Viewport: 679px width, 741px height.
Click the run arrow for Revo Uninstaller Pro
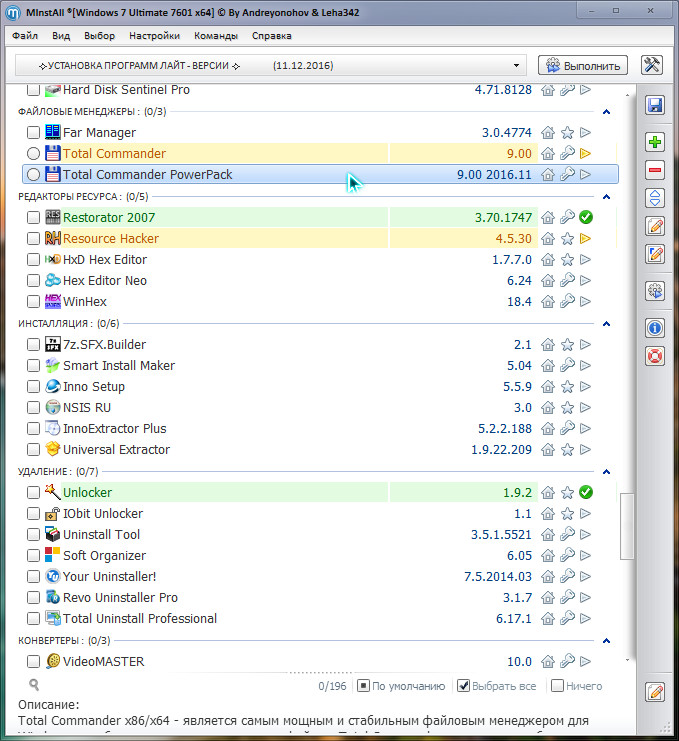click(x=585, y=597)
